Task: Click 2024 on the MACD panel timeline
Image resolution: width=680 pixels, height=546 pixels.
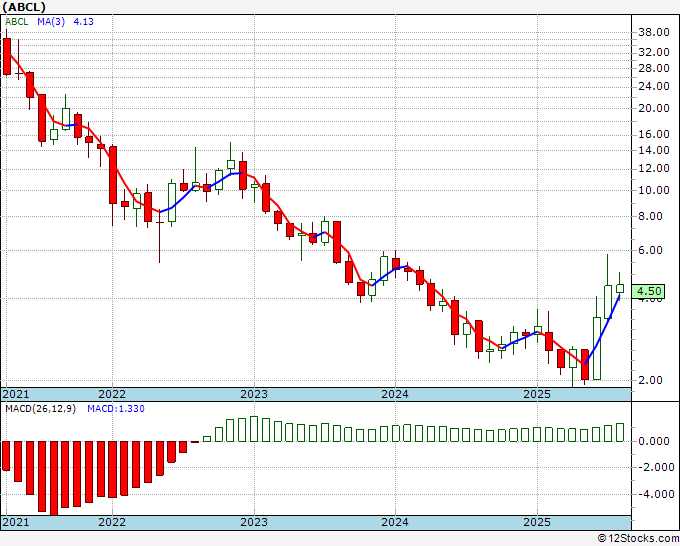Action: point(395,522)
